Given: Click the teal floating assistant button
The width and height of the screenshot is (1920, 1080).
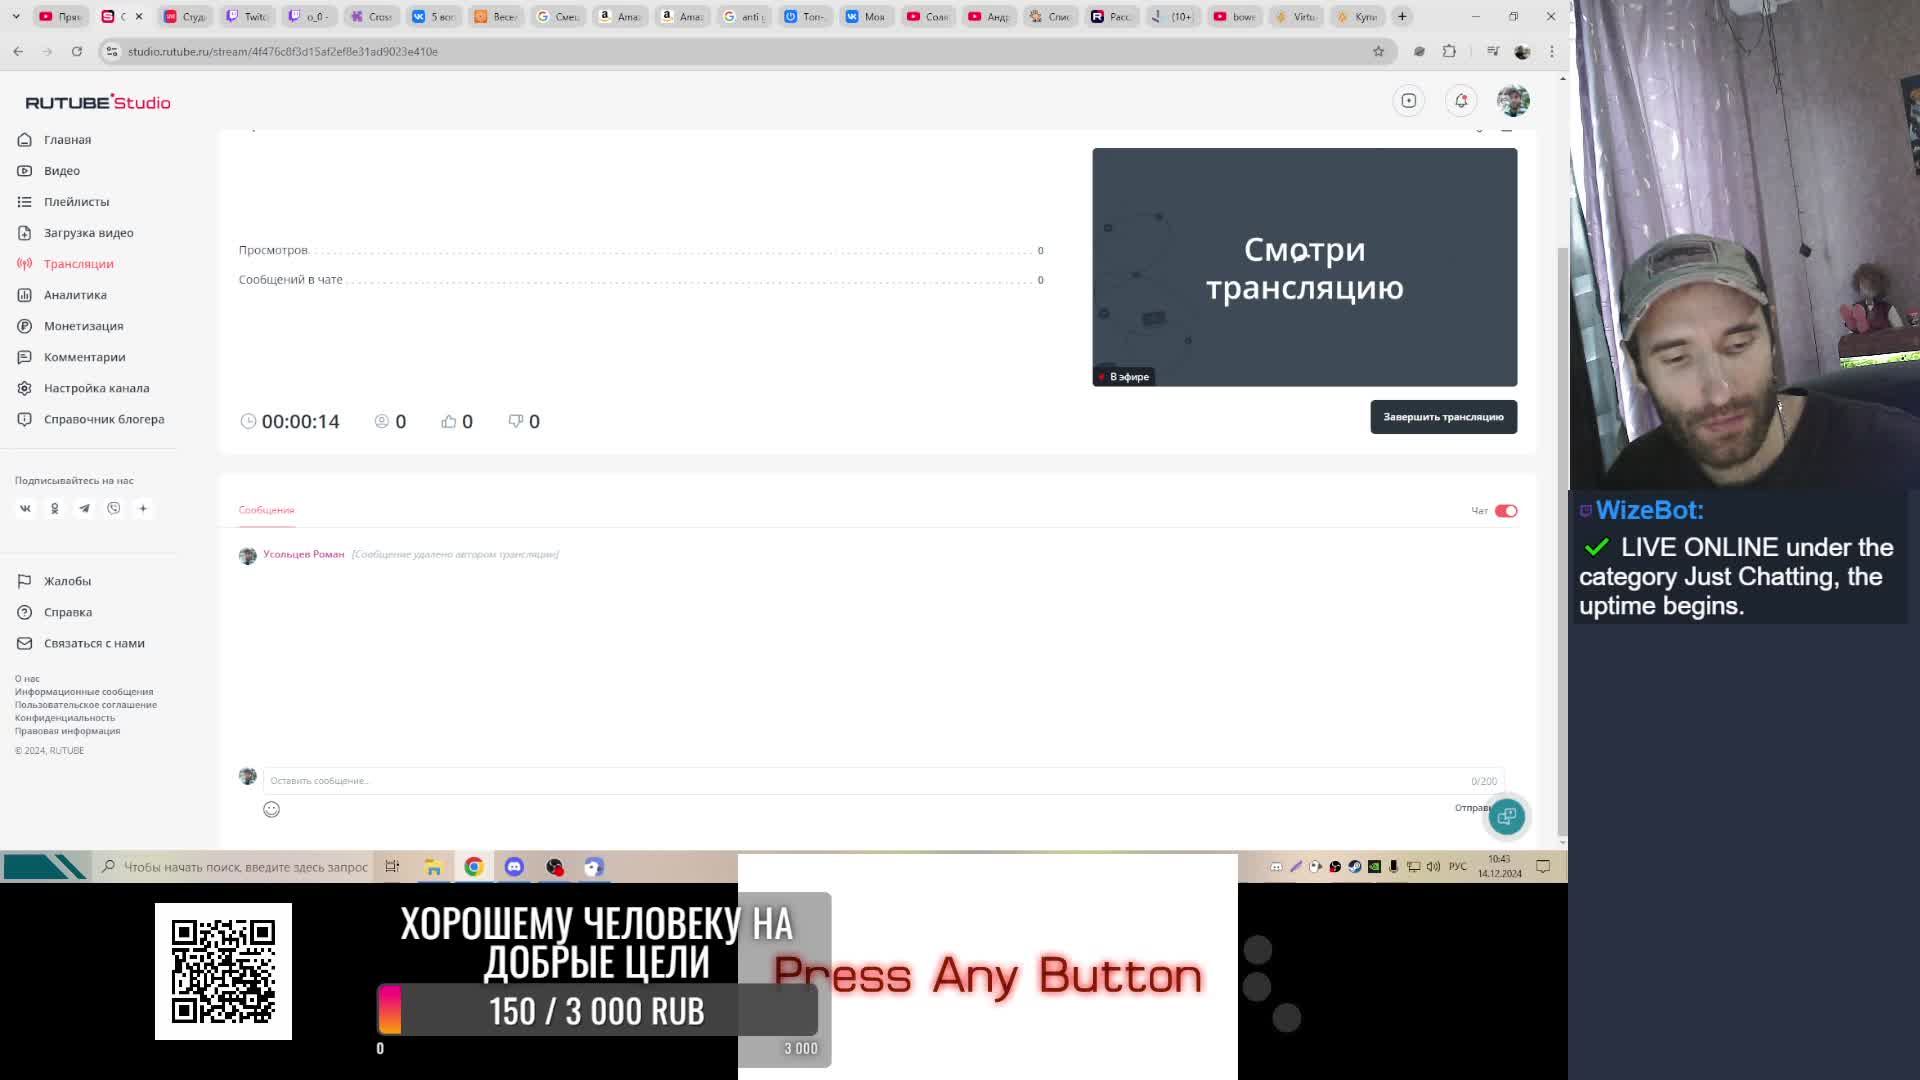Looking at the screenshot, I should pos(1506,816).
